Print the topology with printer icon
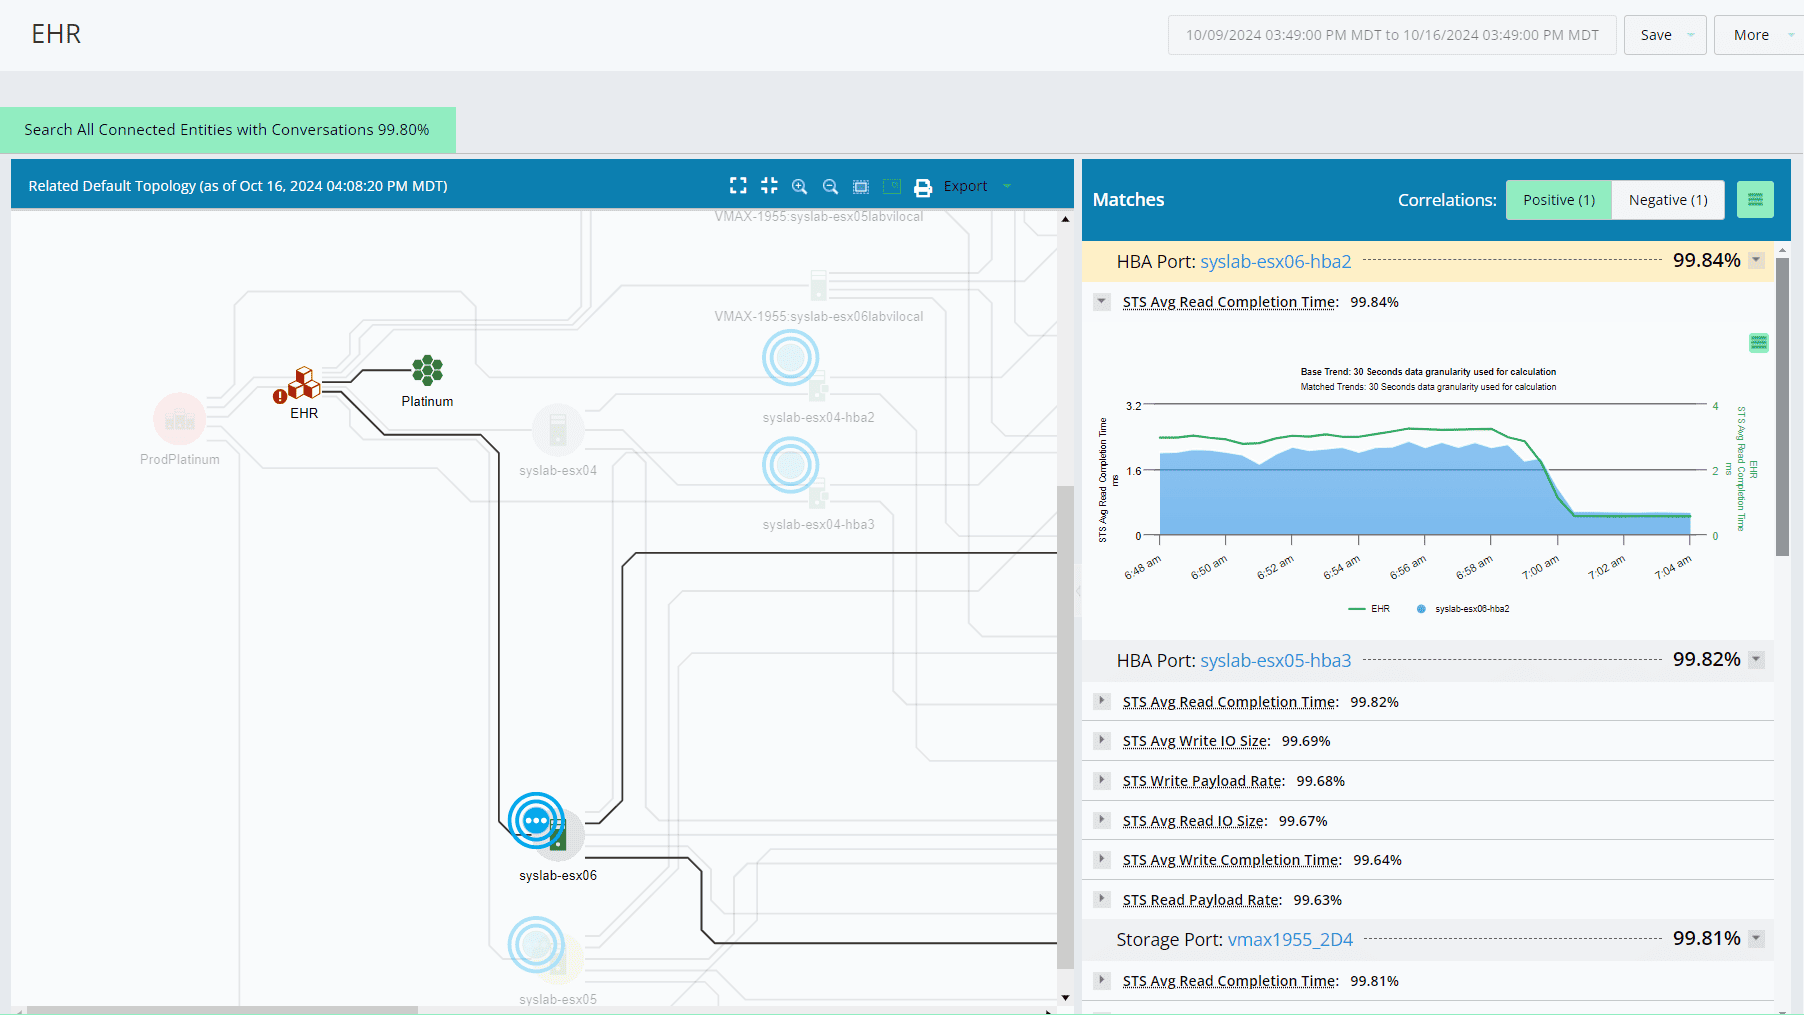The image size is (1804, 1015). click(923, 187)
